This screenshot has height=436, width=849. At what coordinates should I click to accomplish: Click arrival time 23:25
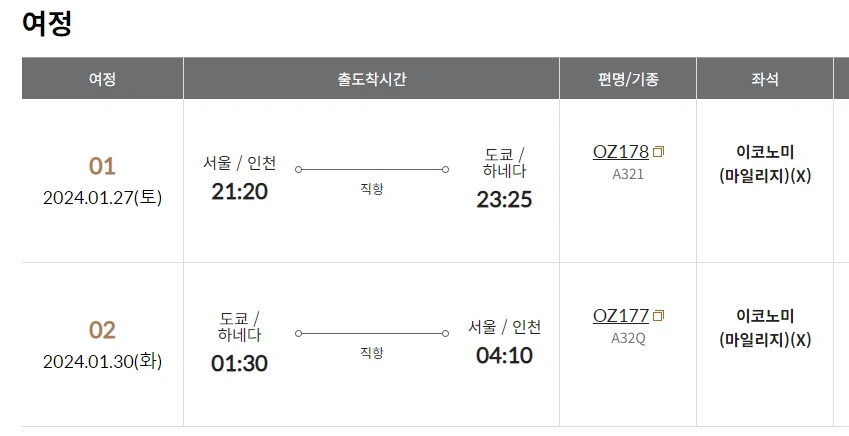(x=504, y=200)
